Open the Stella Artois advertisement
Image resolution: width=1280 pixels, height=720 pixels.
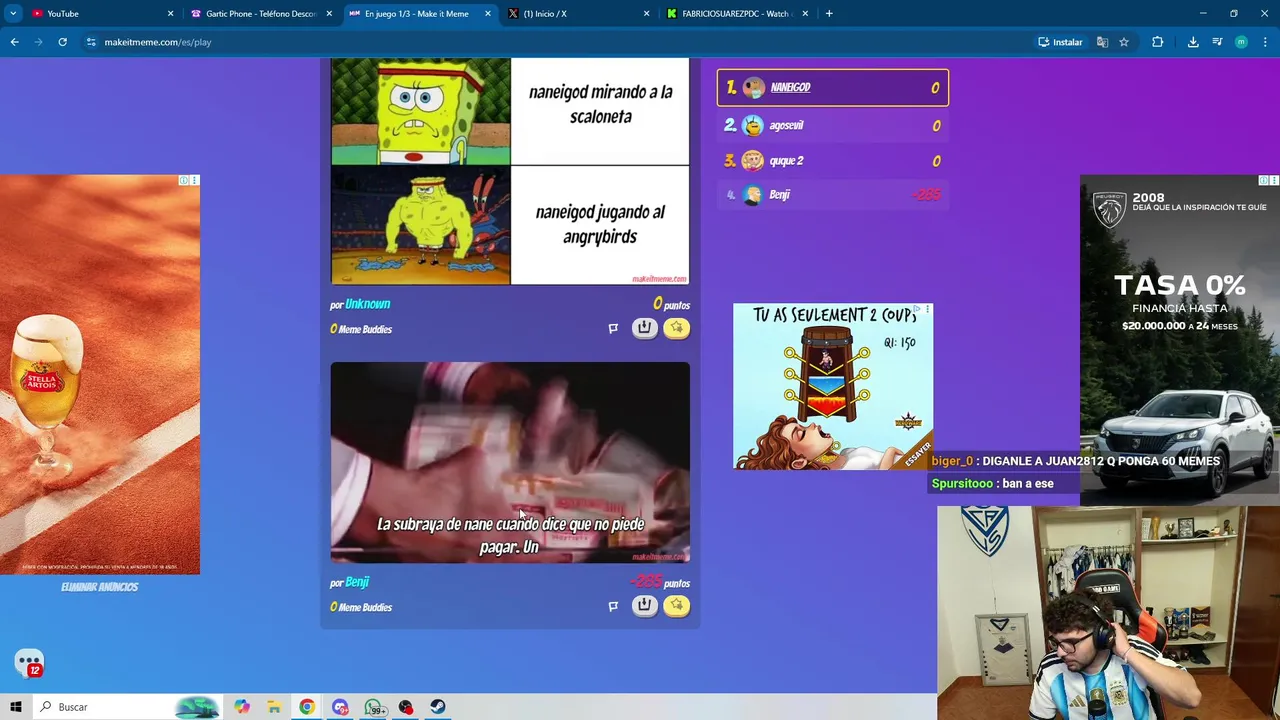pos(100,374)
